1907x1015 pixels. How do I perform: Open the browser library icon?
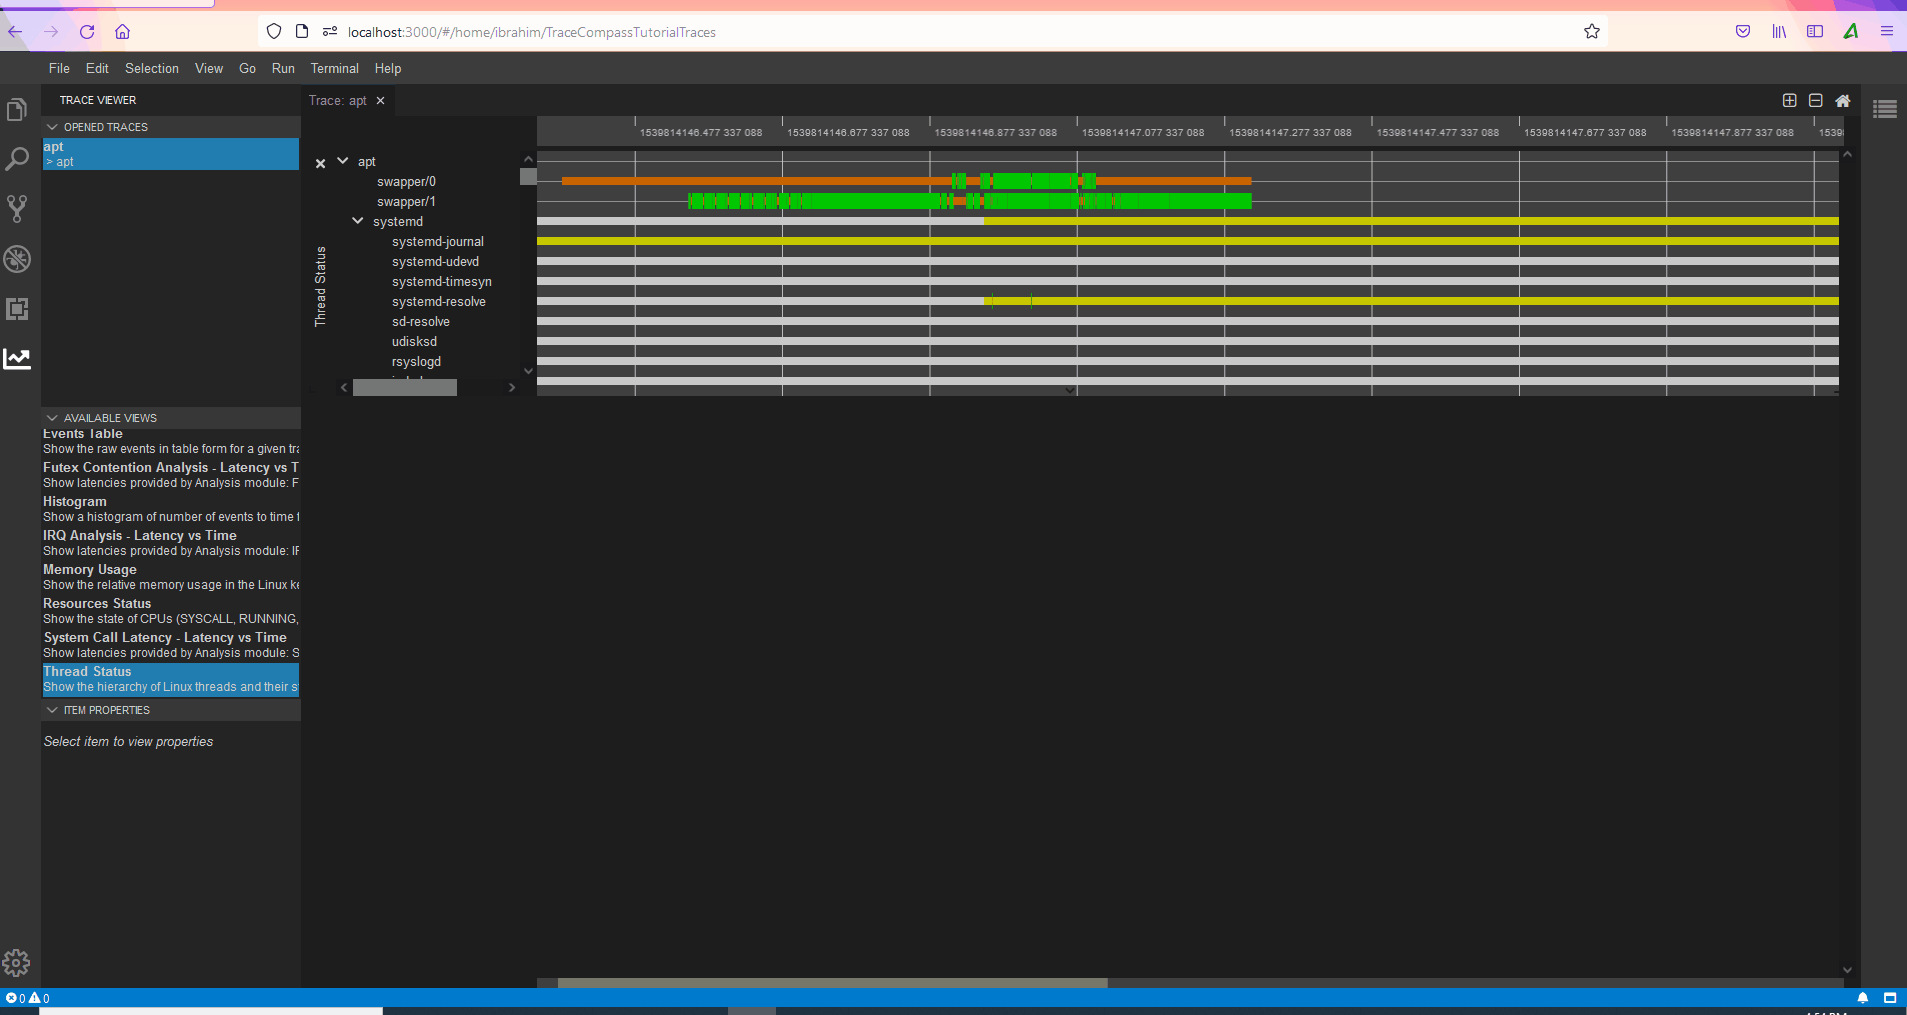coord(1779,32)
